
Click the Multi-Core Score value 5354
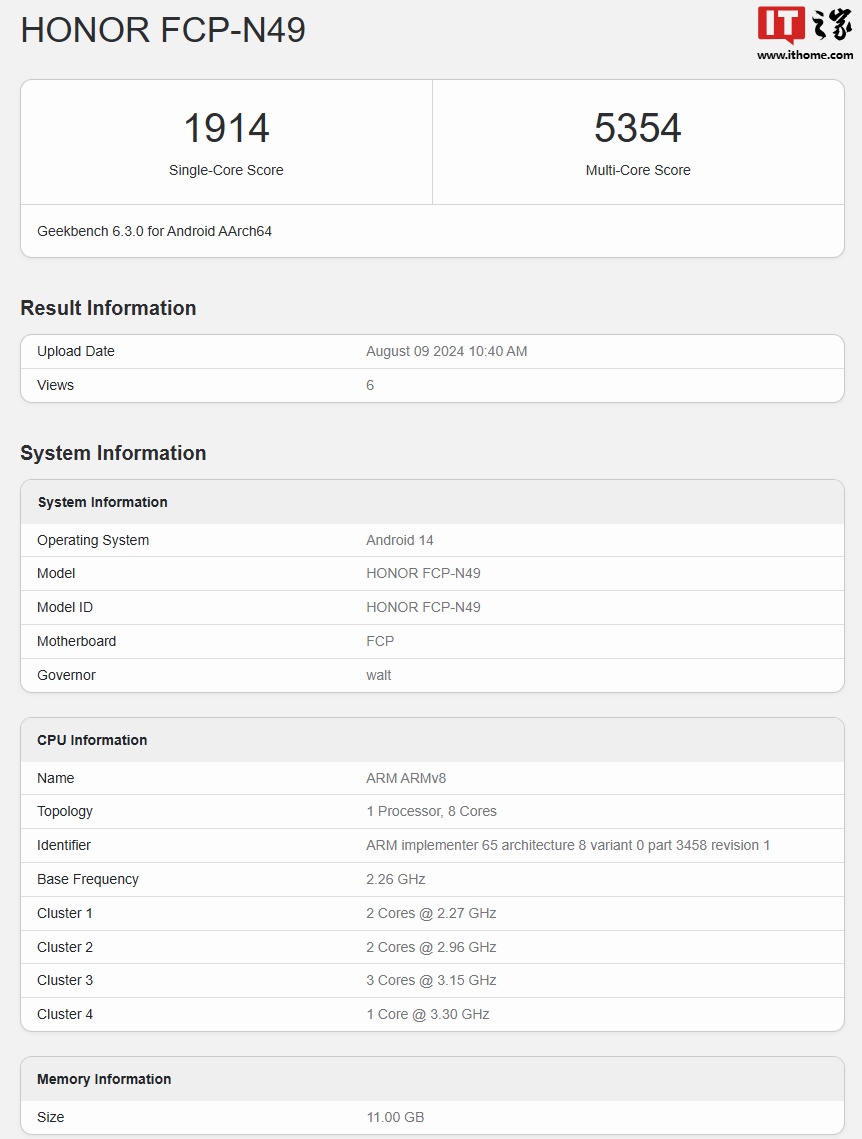click(x=638, y=127)
